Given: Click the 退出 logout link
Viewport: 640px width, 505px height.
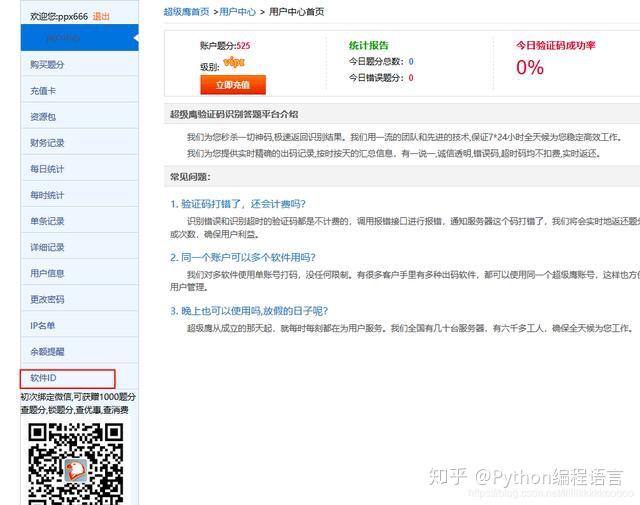Looking at the screenshot, I should 101,17.
